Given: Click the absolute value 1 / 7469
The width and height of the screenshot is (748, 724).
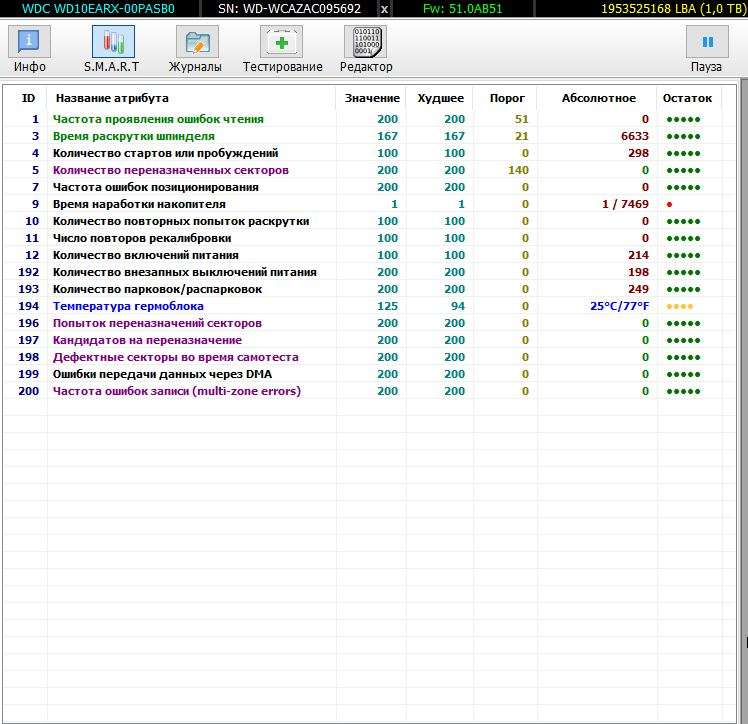Looking at the screenshot, I should coord(625,204).
